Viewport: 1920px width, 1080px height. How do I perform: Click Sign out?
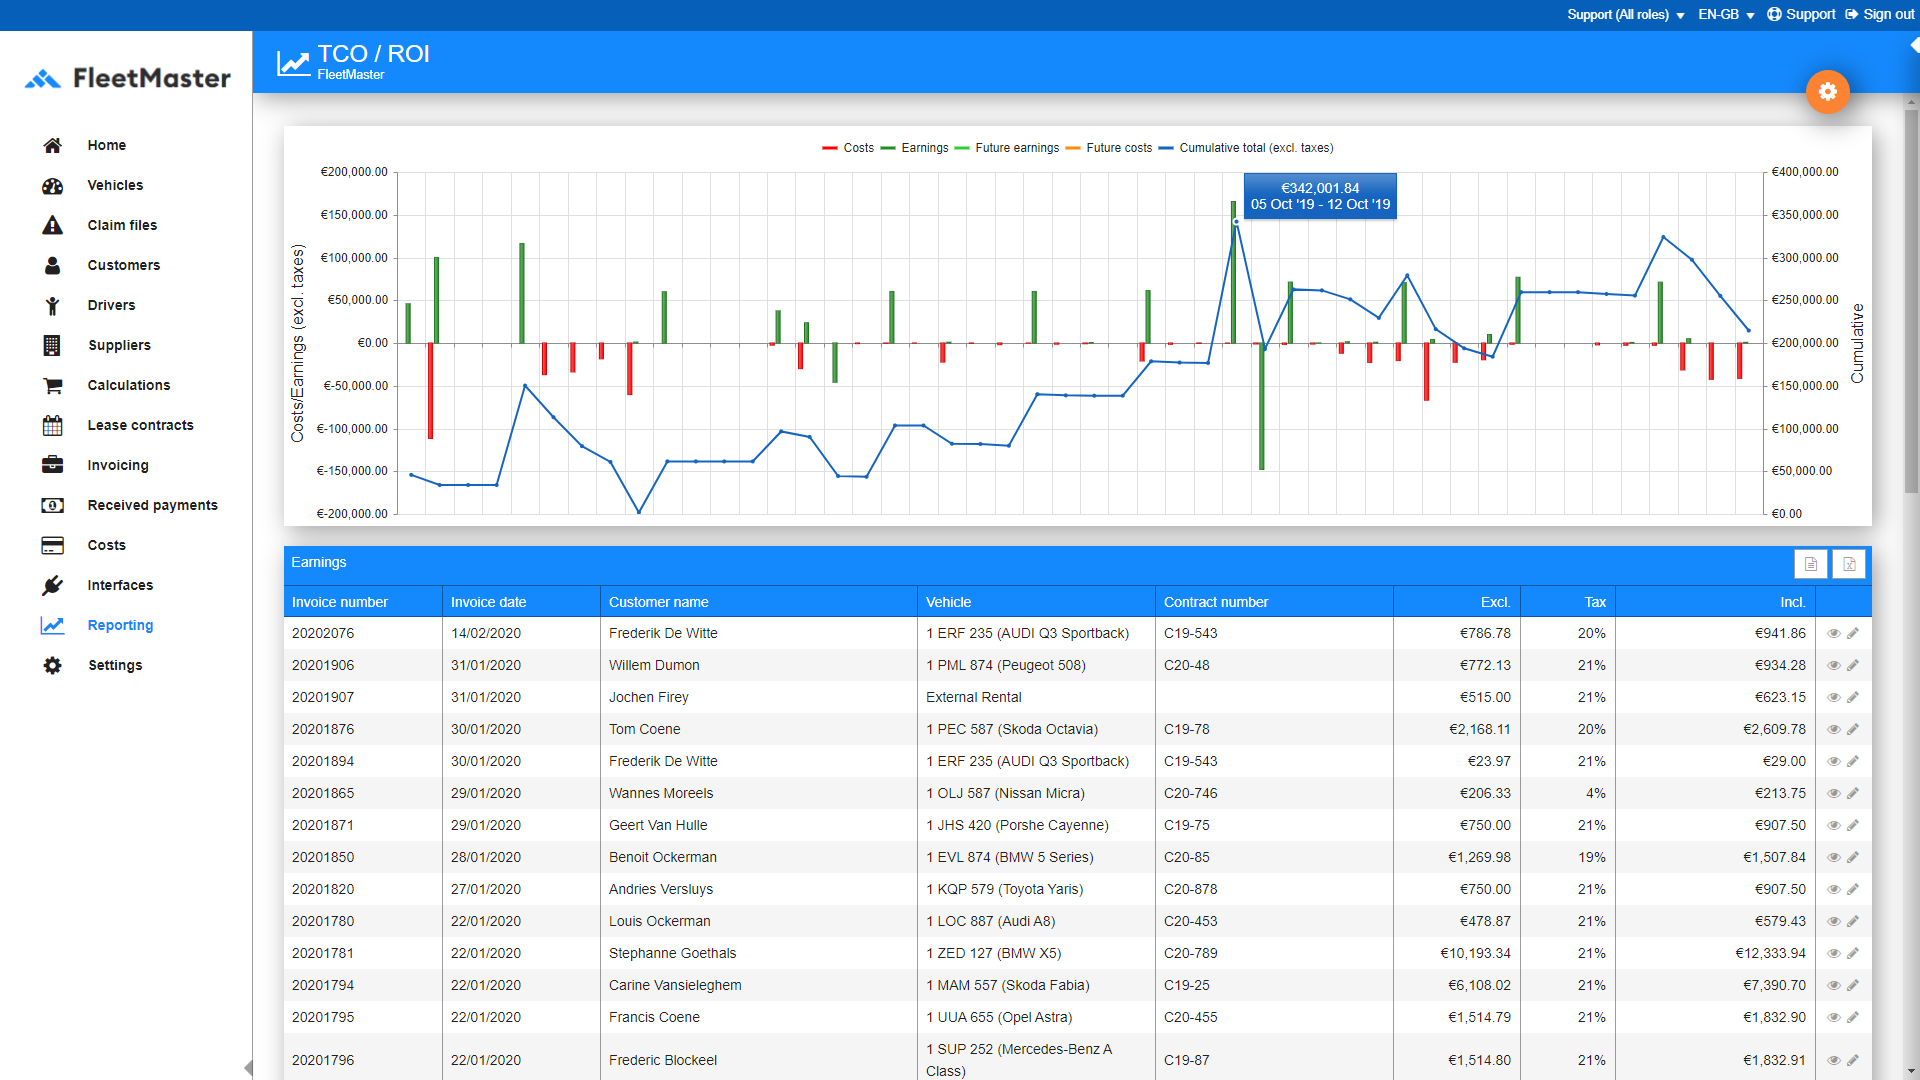point(1880,15)
